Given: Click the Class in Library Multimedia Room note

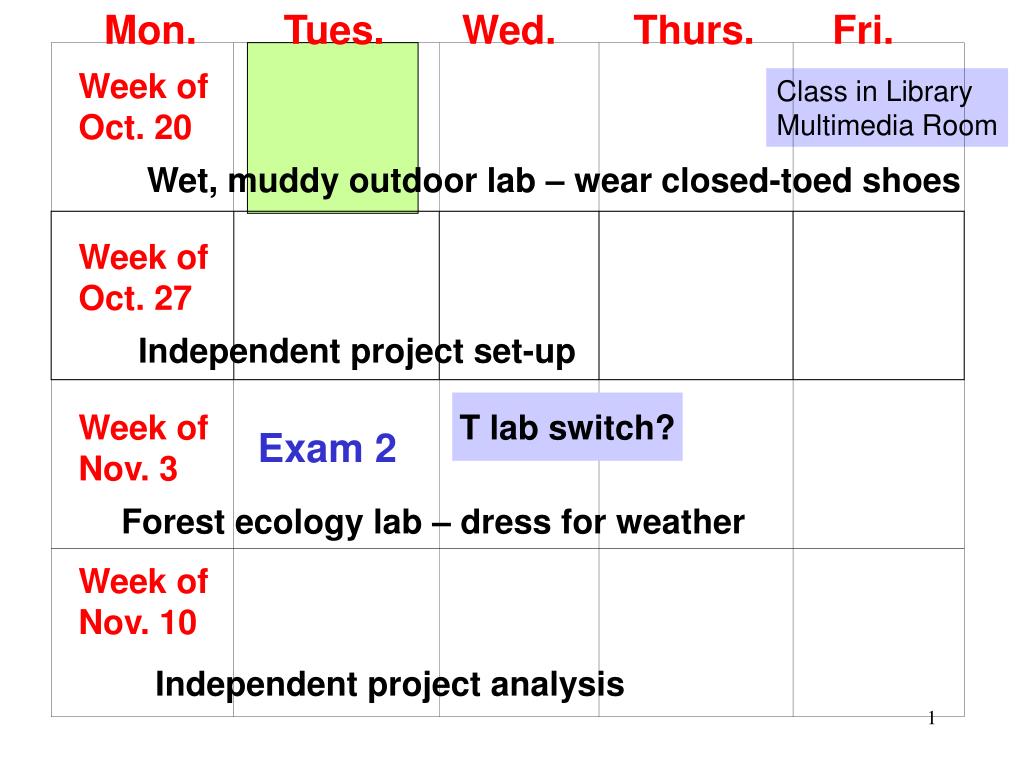Looking at the screenshot, I should coord(887,108).
